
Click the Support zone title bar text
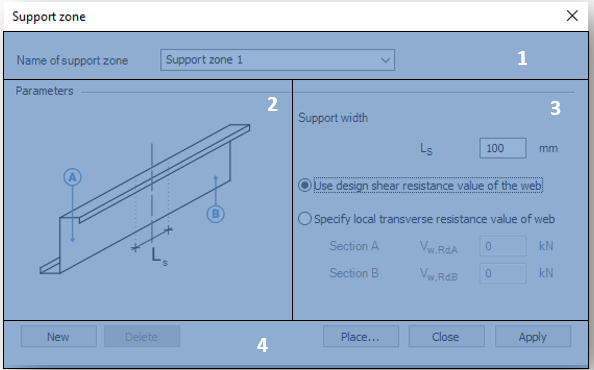point(49,17)
